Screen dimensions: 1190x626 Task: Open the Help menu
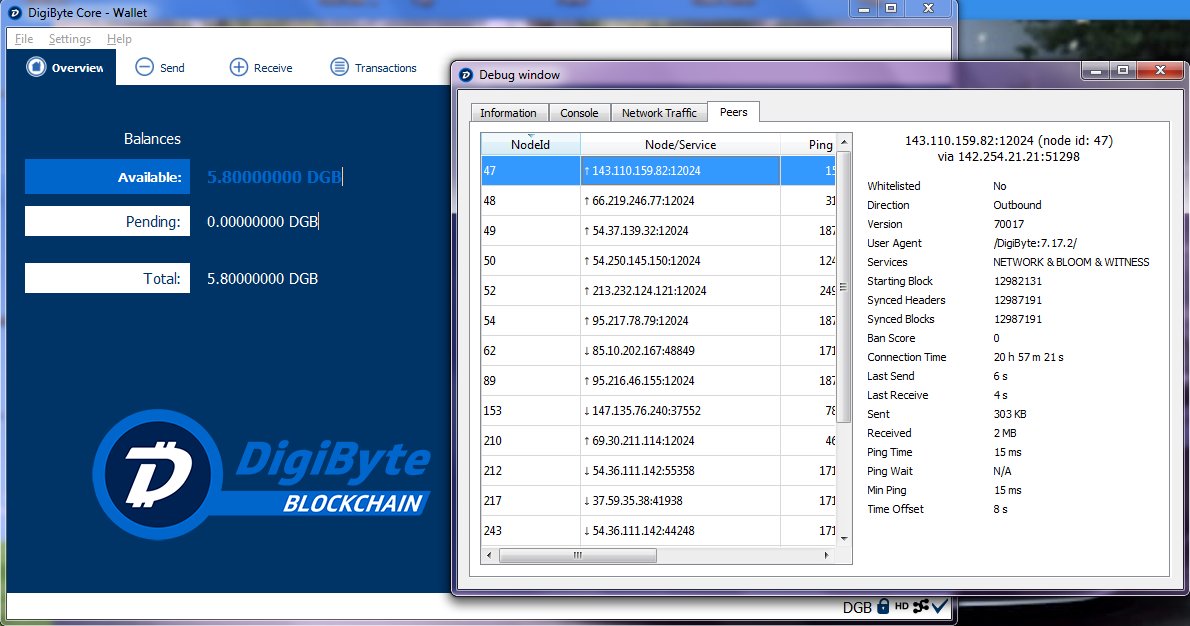(119, 39)
